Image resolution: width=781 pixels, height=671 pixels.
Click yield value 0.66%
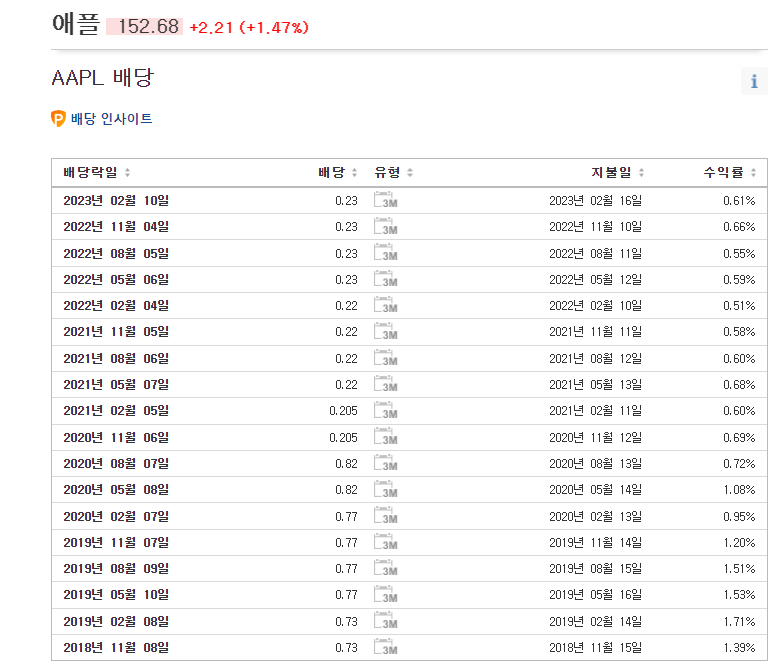(739, 227)
